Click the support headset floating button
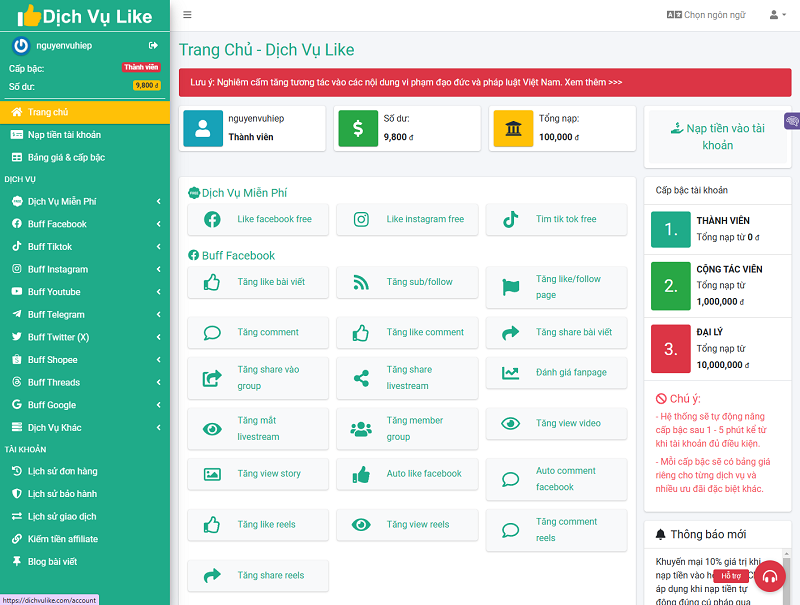Viewport: 800px width, 605px height. pyautogui.click(x=769, y=576)
